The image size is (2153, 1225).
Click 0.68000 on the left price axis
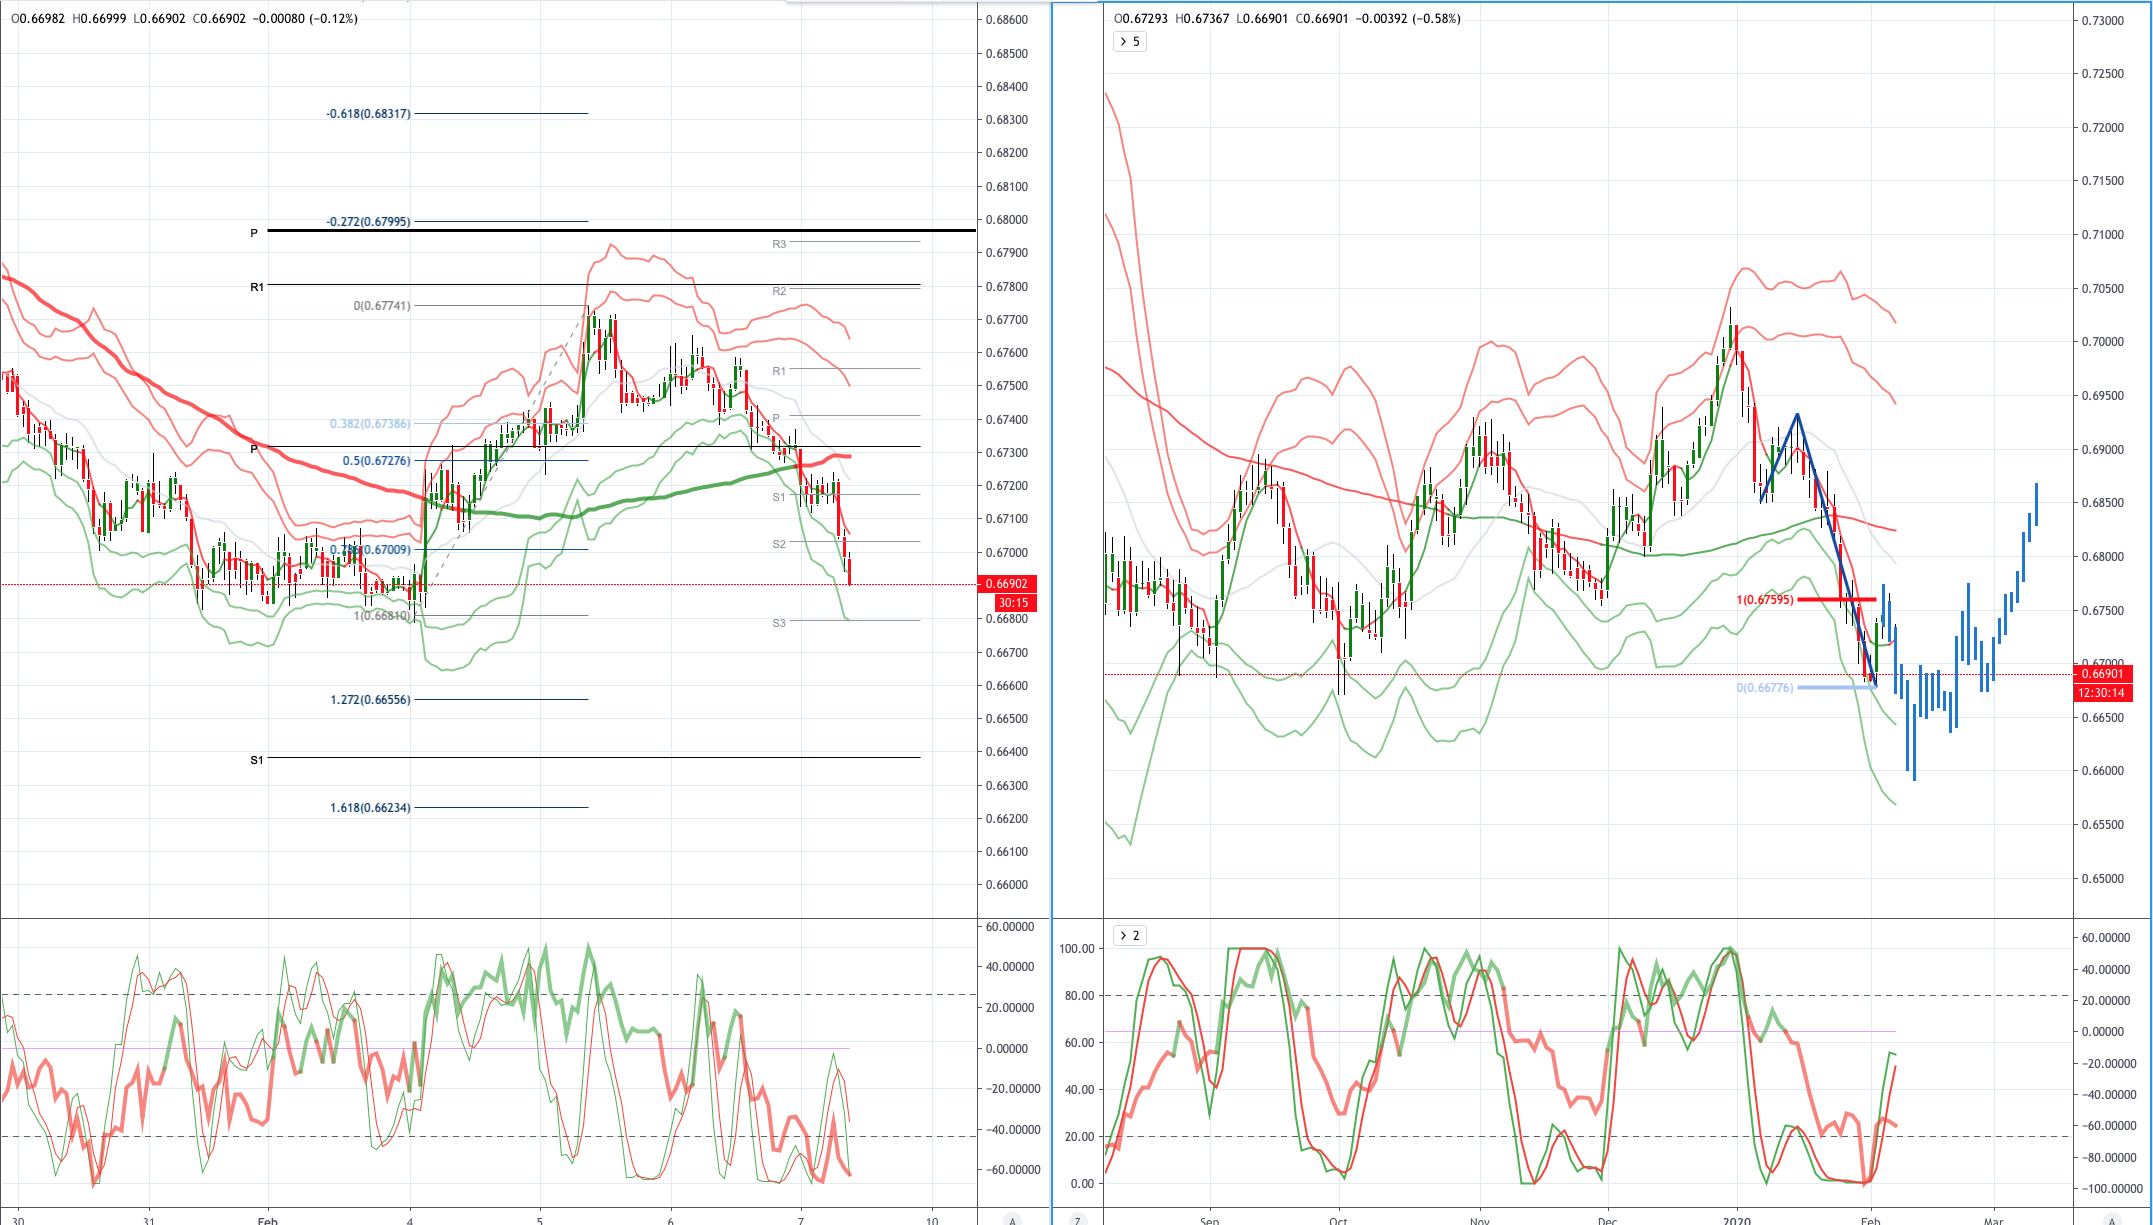[1006, 220]
